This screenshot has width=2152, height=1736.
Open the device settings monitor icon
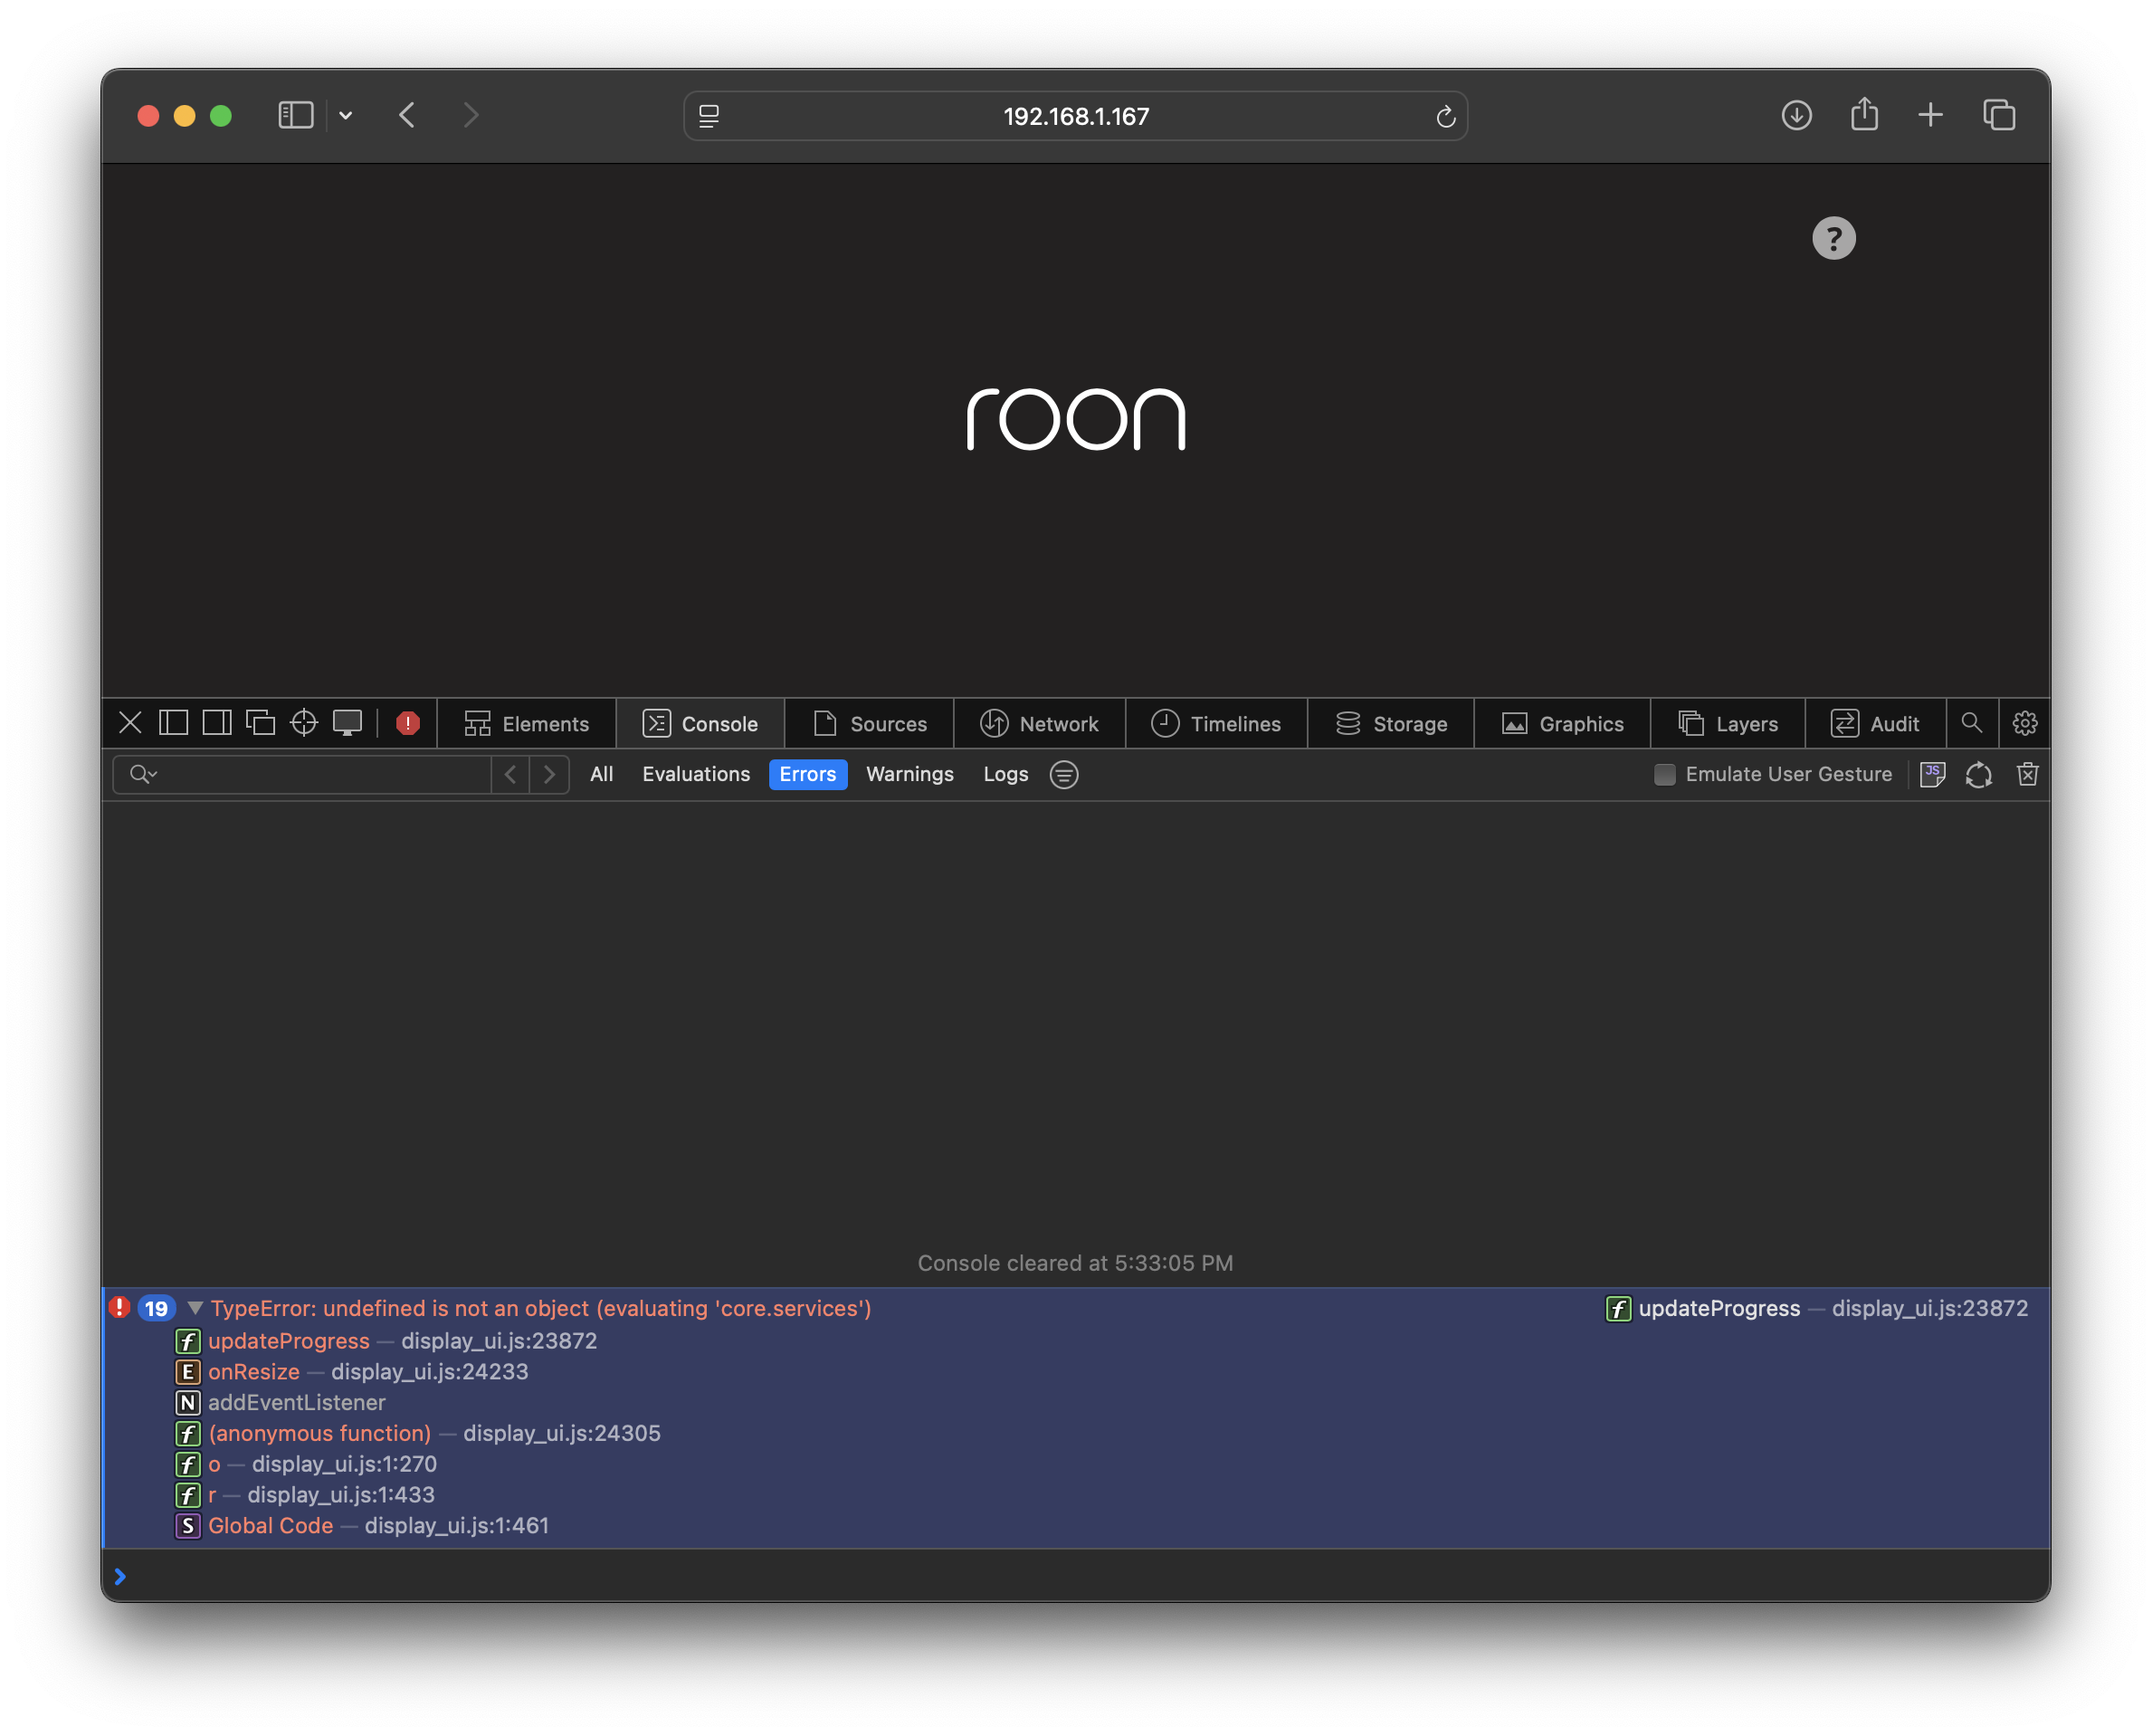click(347, 723)
